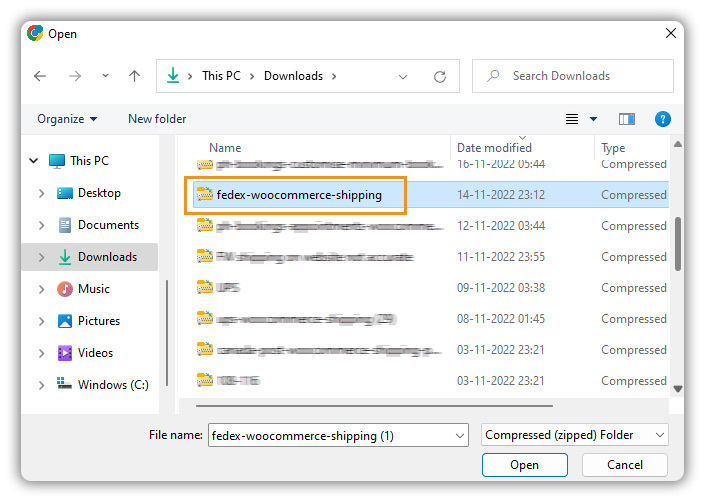The width and height of the screenshot is (704, 503).
Task: Click the zip icon of fedex-woocommerce-shipping
Action: point(205,194)
